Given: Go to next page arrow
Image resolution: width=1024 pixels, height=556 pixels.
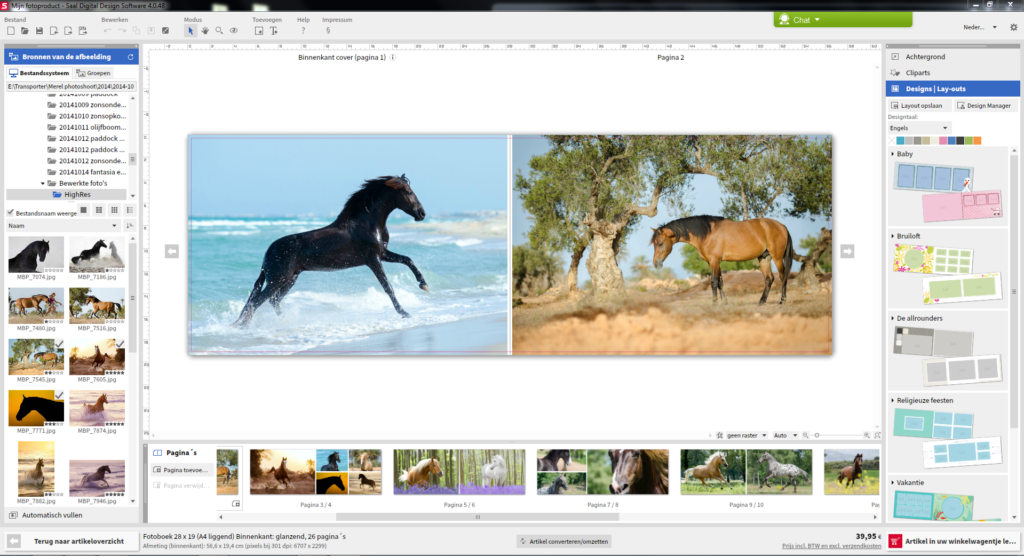Looking at the screenshot, I should tap(847, 252).
